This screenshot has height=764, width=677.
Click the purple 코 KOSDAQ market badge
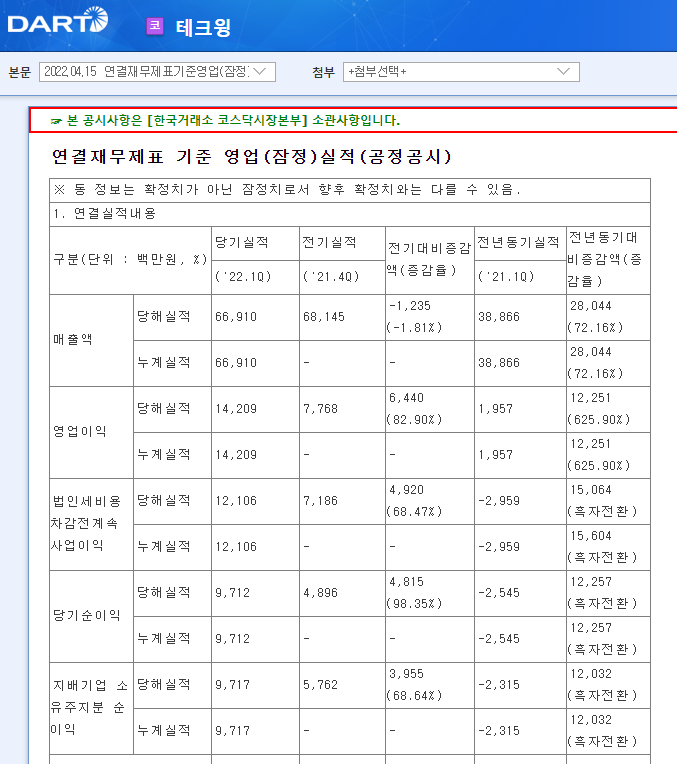(x=155, y=26)
